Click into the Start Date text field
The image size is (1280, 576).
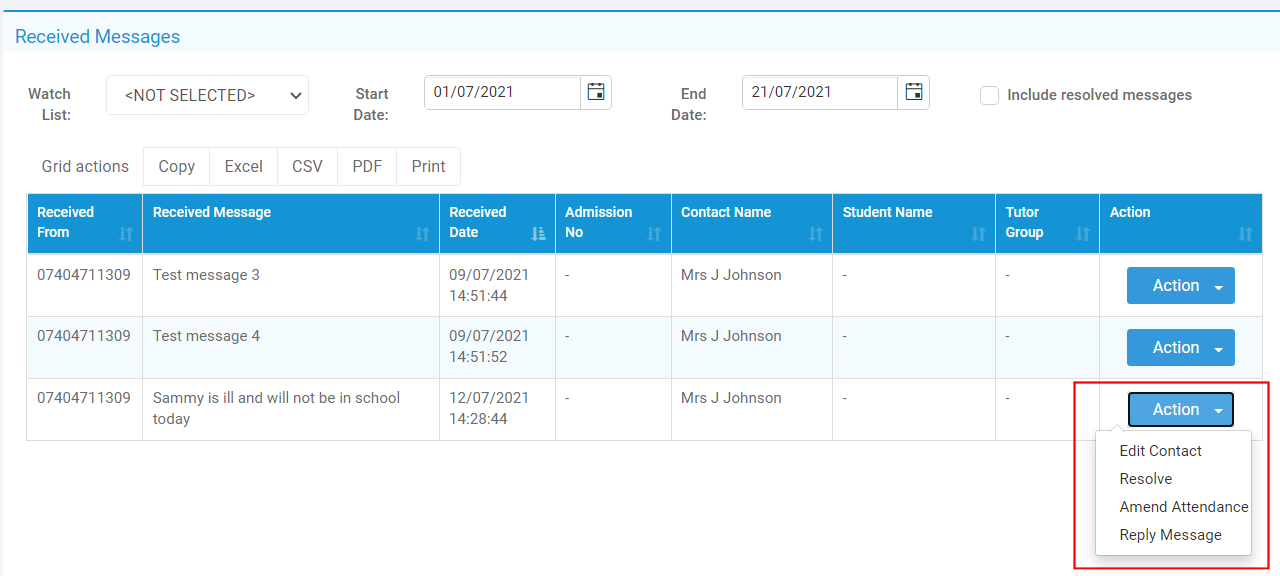coord(502,92)
